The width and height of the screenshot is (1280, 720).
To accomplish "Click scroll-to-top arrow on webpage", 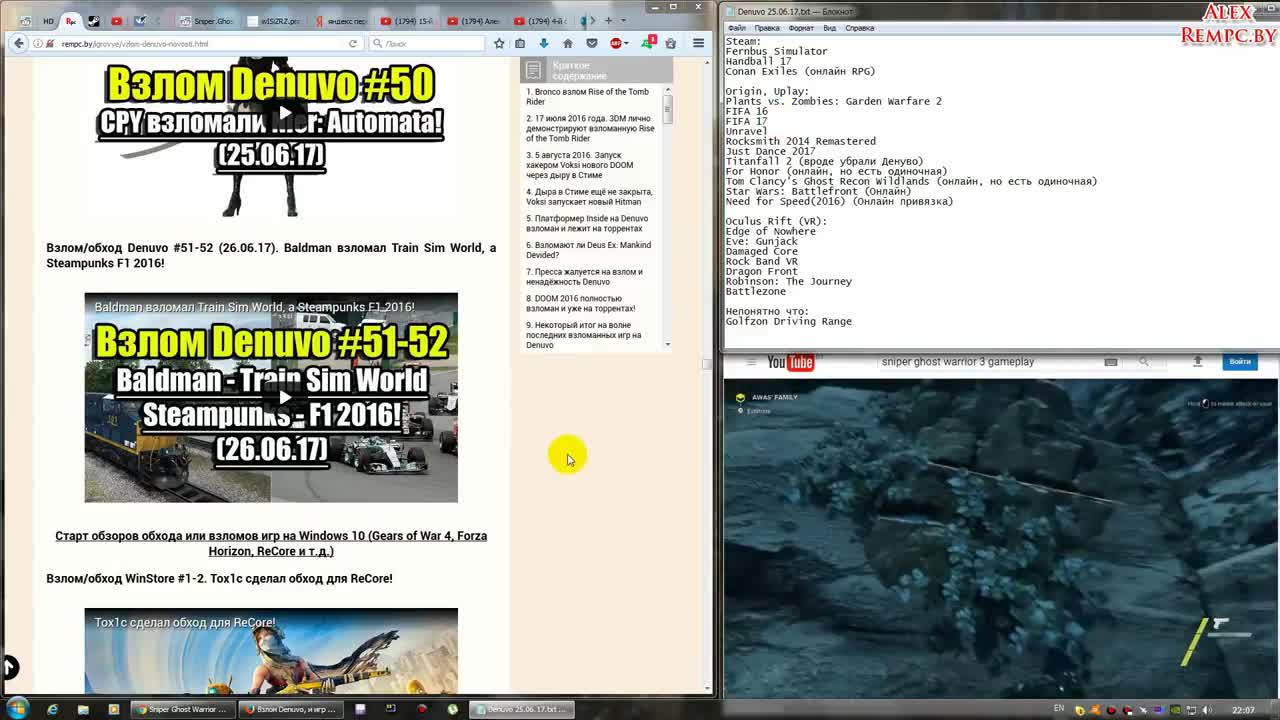I will 8,667.
